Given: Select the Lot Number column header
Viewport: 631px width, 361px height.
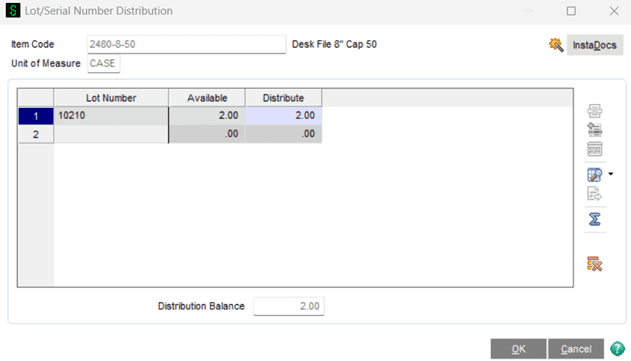Looking at the screenshot, I should (x=111, y=98).
